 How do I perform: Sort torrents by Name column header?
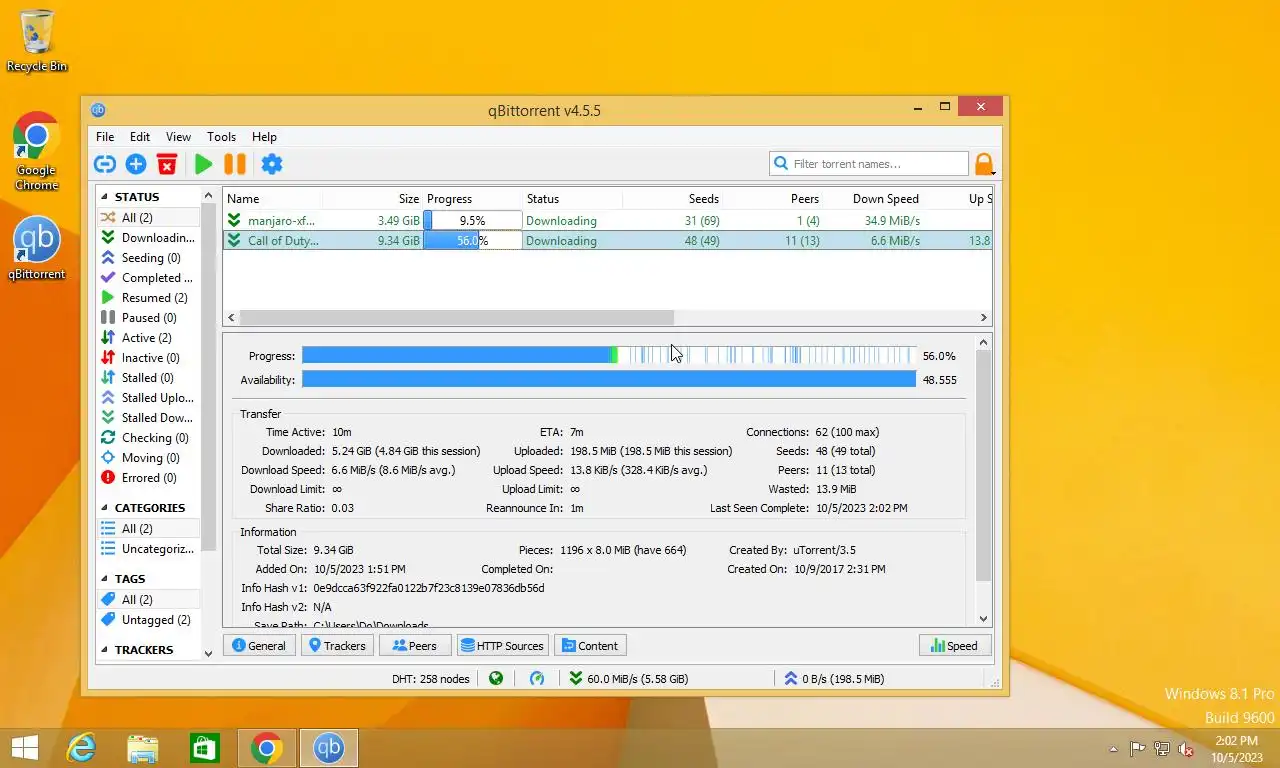tap(272, 198)
